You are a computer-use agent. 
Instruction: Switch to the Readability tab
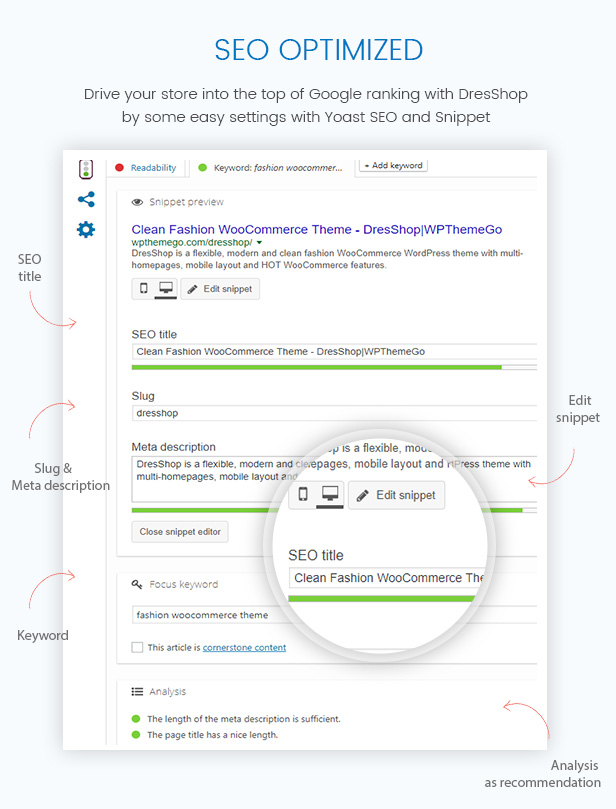tap(153, 168)
